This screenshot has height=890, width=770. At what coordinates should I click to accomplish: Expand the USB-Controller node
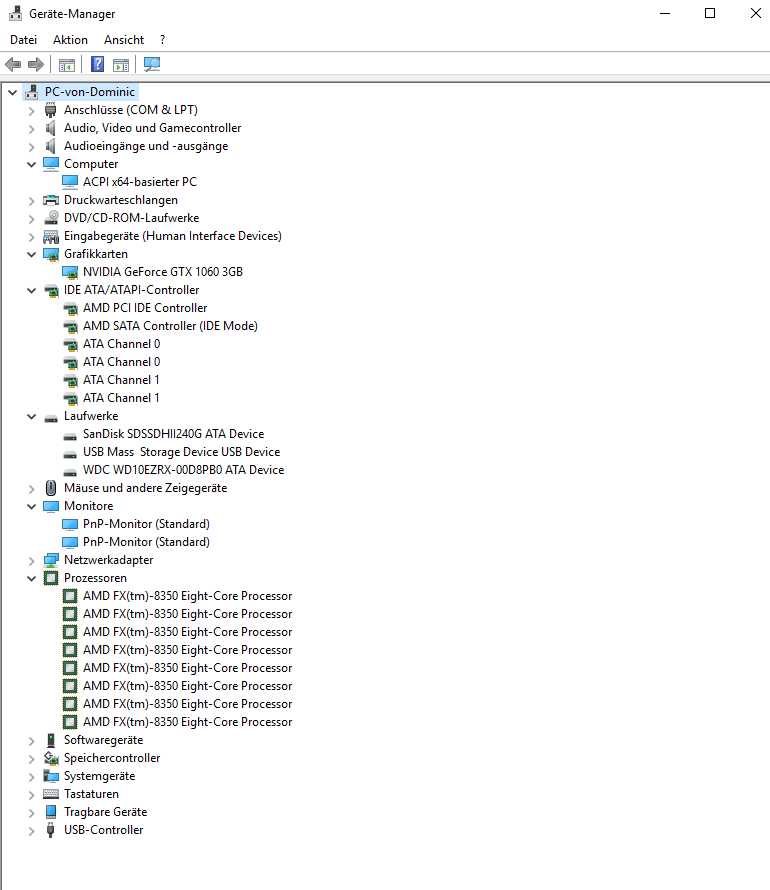32,831
